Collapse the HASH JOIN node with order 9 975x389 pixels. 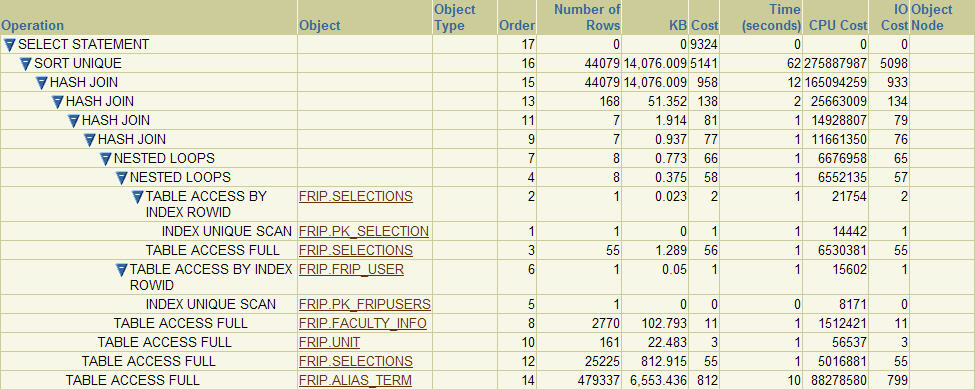[90, 139]
